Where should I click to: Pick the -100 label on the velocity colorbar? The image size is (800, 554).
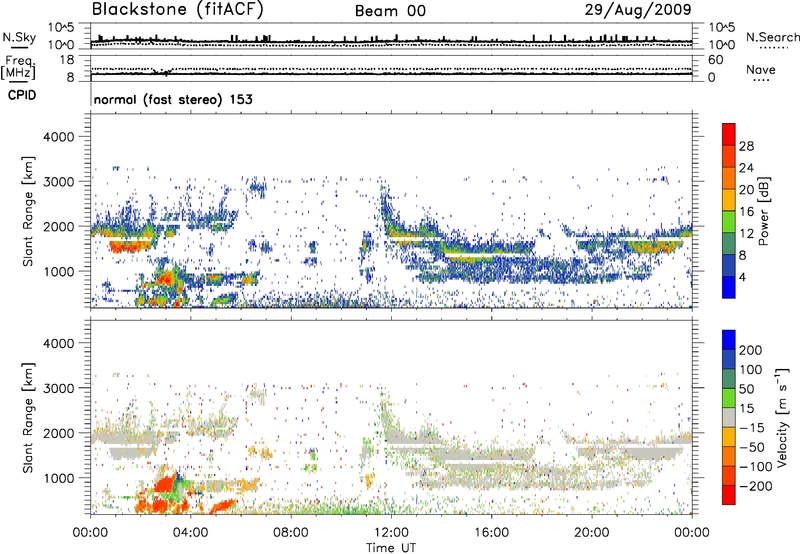coord(754,467)
